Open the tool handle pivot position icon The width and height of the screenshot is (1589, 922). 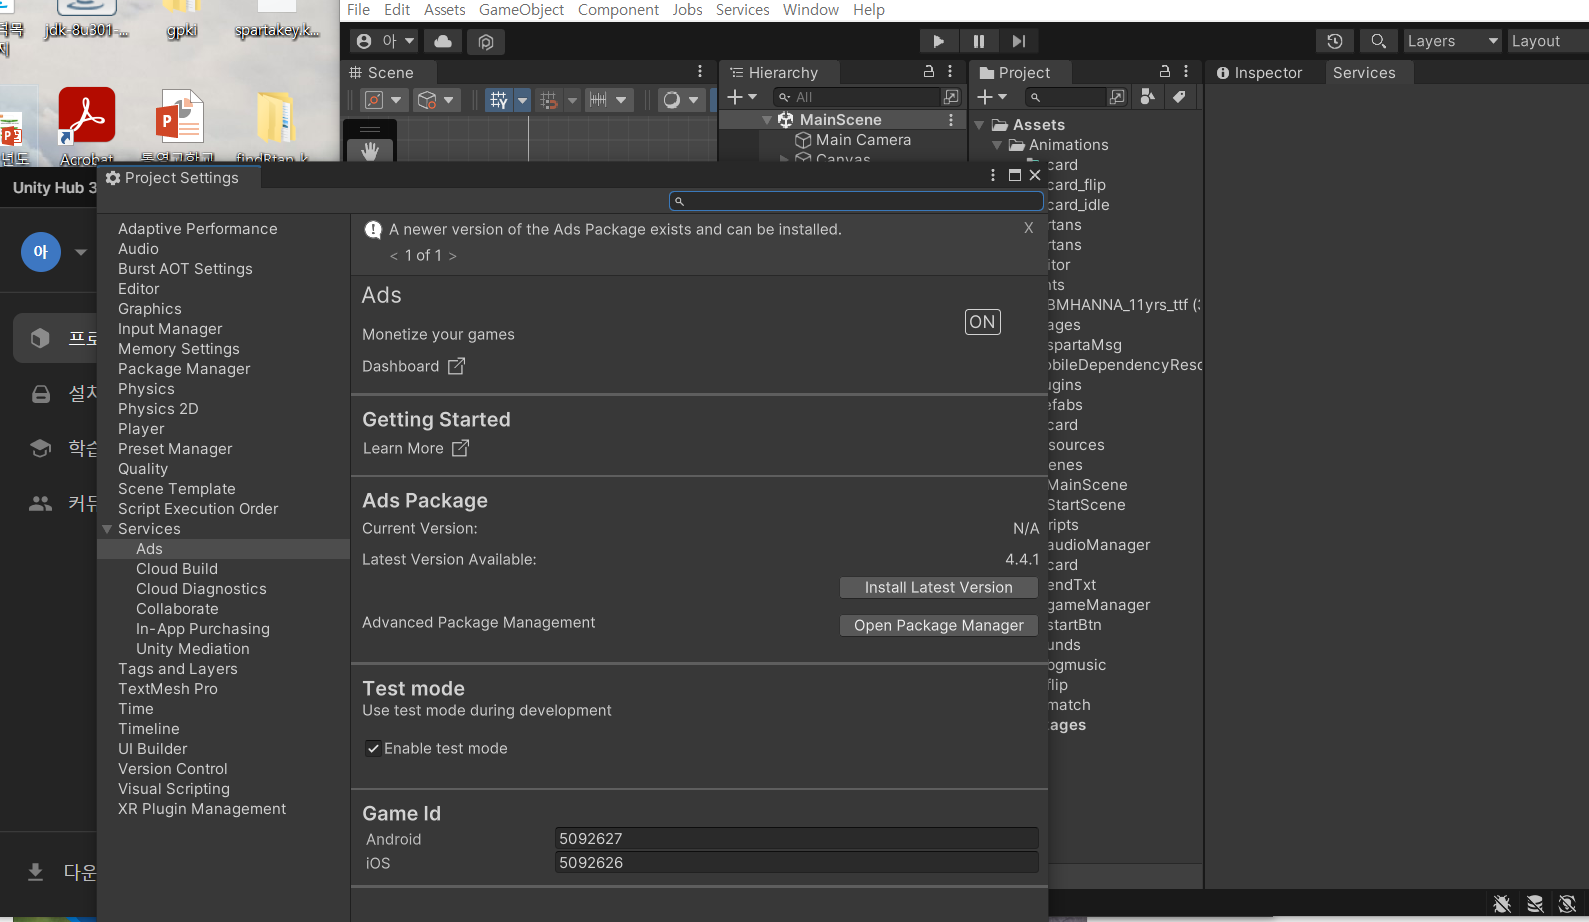pyautogui.click(x=374, y=100)
